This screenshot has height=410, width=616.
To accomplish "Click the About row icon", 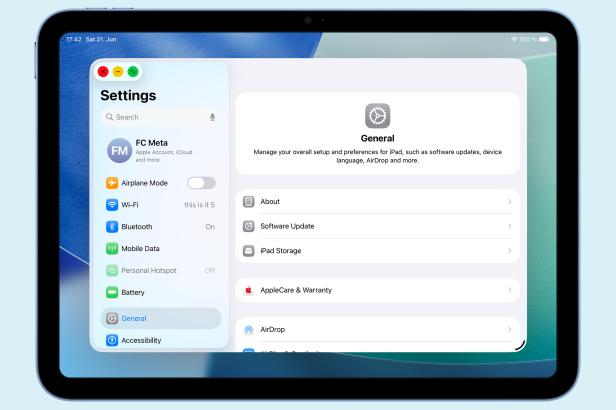I will 248,201.
